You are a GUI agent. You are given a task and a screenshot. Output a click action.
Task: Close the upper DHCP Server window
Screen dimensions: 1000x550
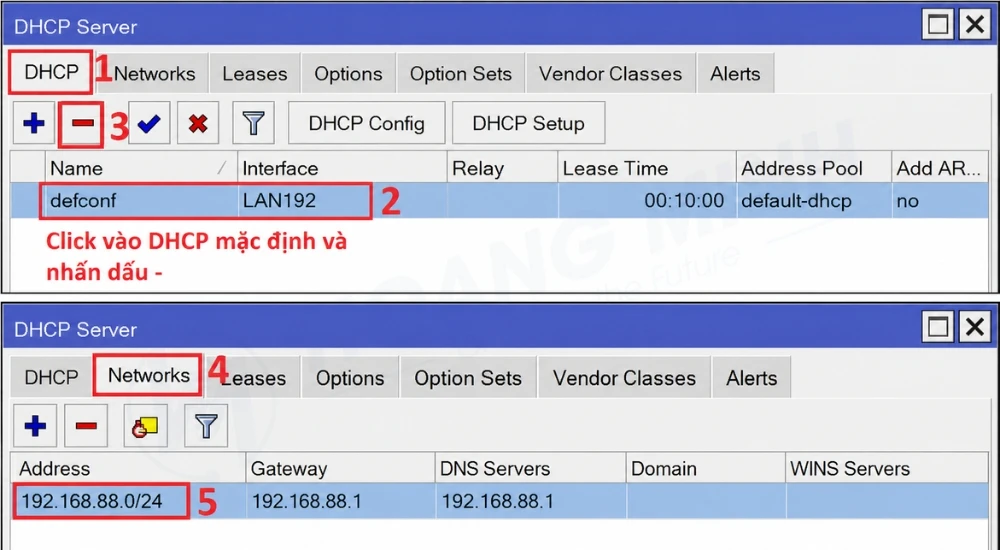point(975,25)
